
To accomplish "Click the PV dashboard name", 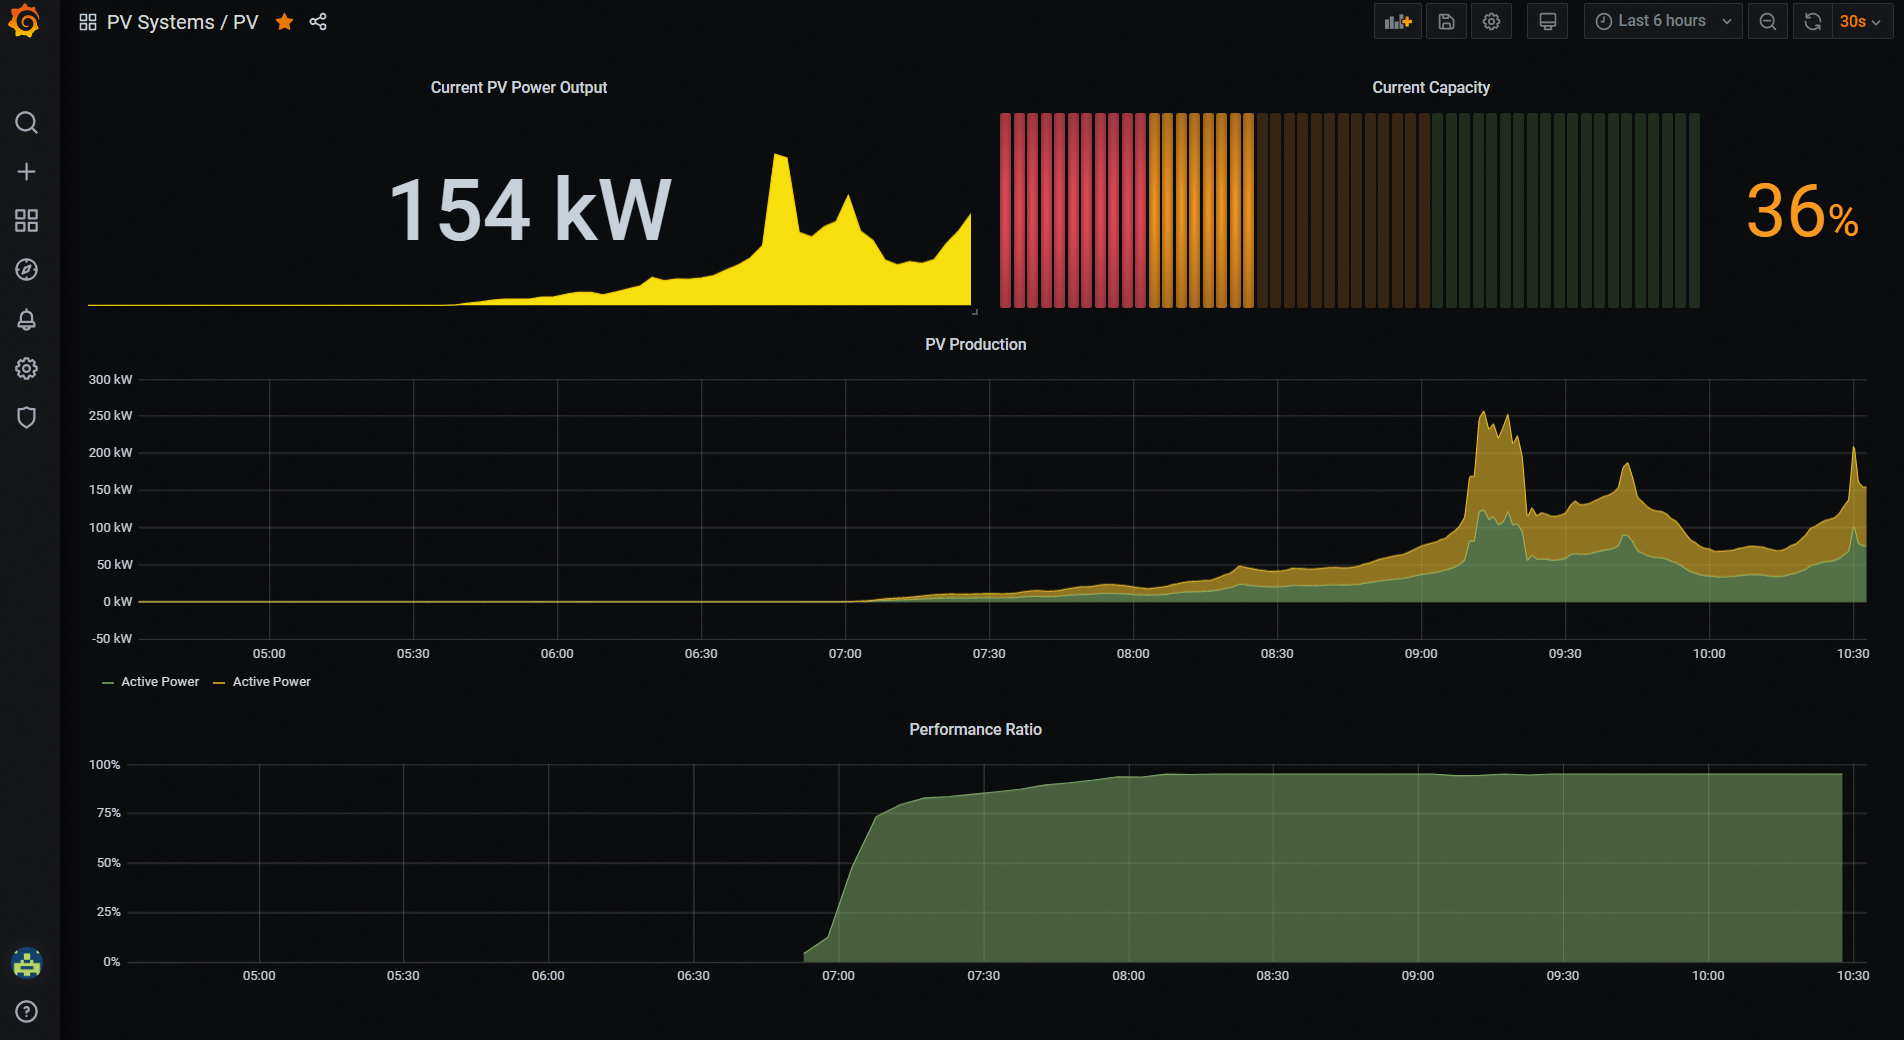I will coord(246,22).
